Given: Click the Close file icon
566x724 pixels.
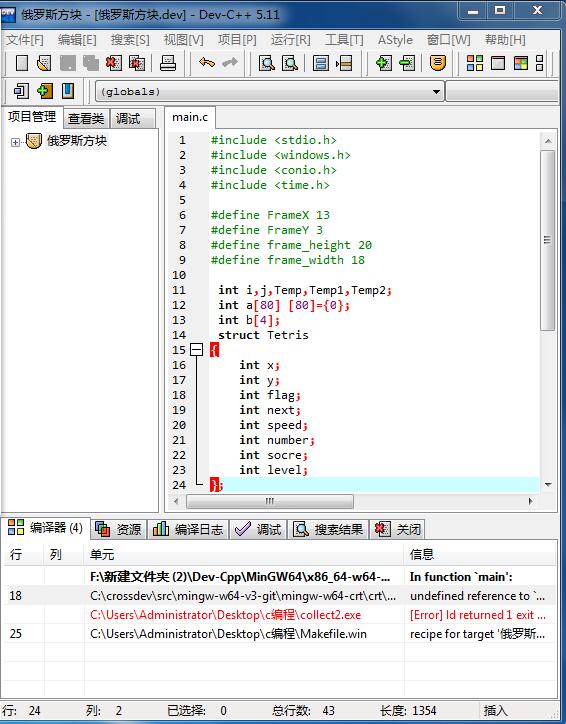Looking at the screenshot, I should [114, 63].
